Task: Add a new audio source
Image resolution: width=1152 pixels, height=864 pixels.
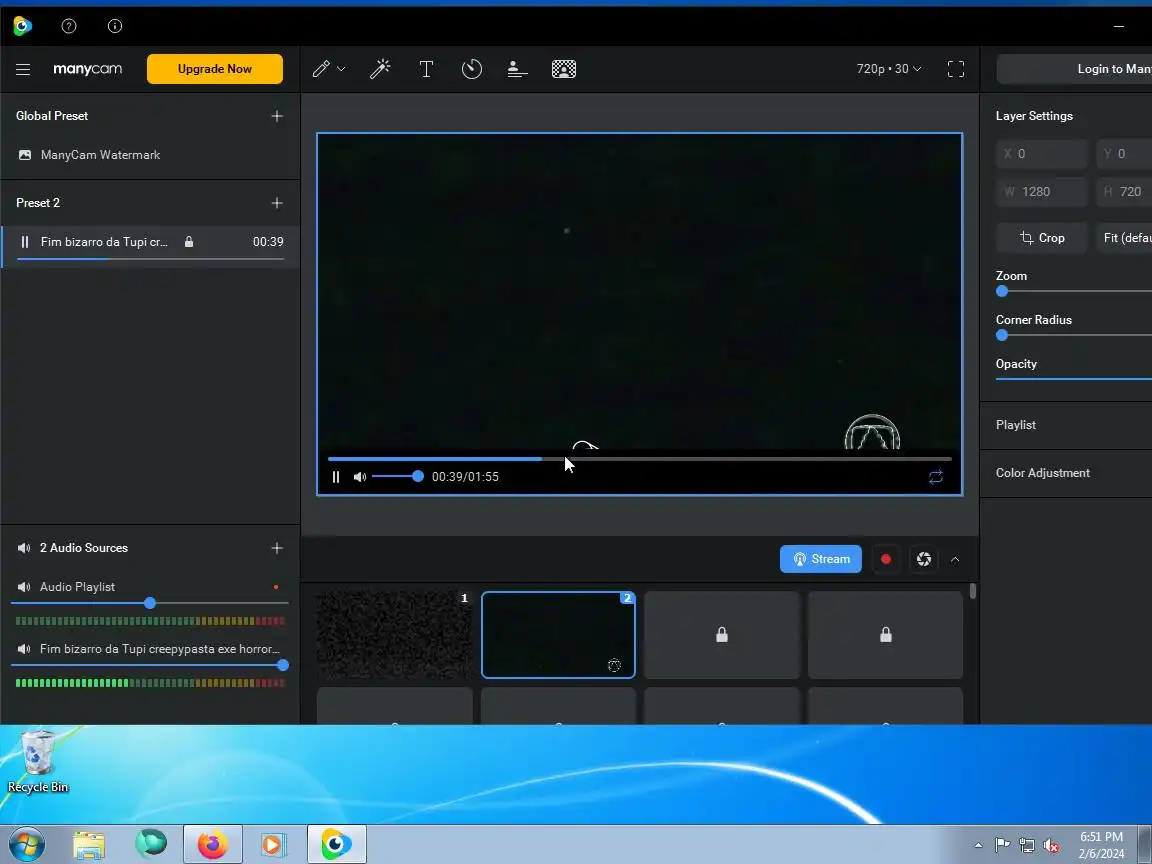Action: (x=276, y=548)
